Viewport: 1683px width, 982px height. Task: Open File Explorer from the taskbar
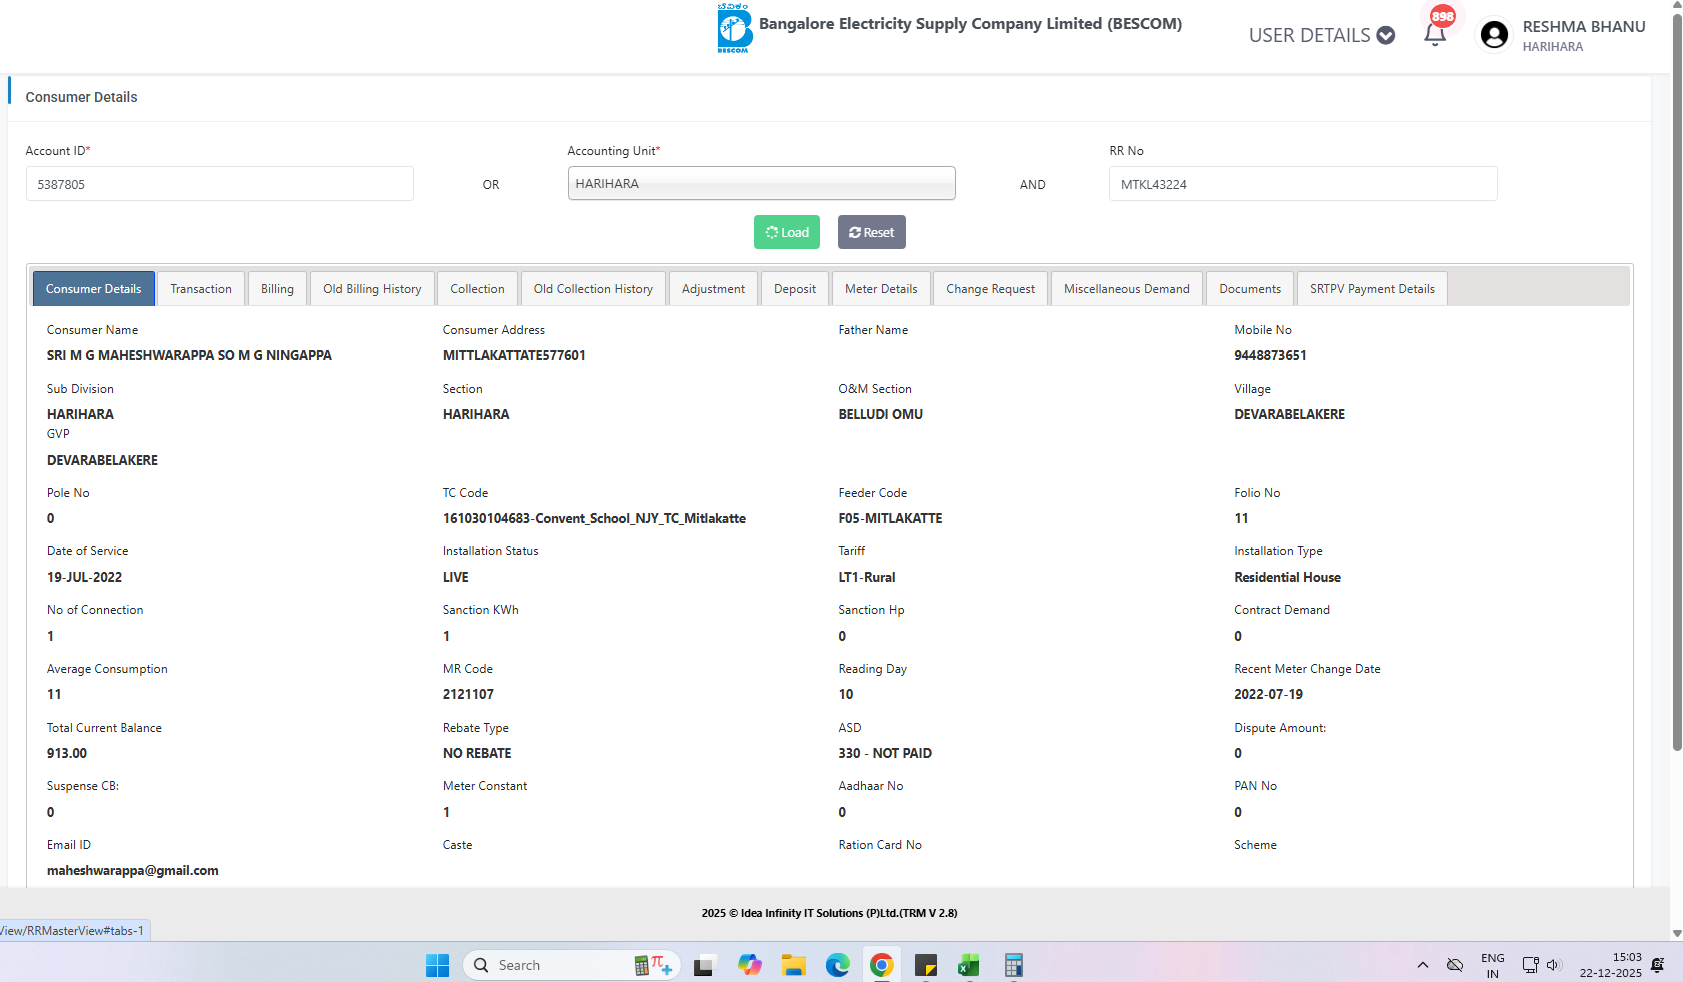coord(794,965)
